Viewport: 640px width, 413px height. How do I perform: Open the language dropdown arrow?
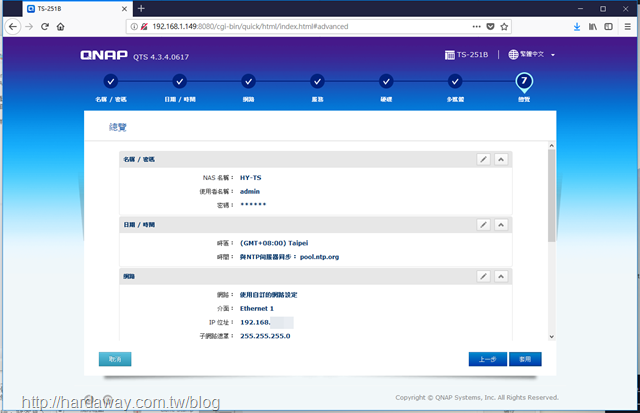(x=553, y=55)
